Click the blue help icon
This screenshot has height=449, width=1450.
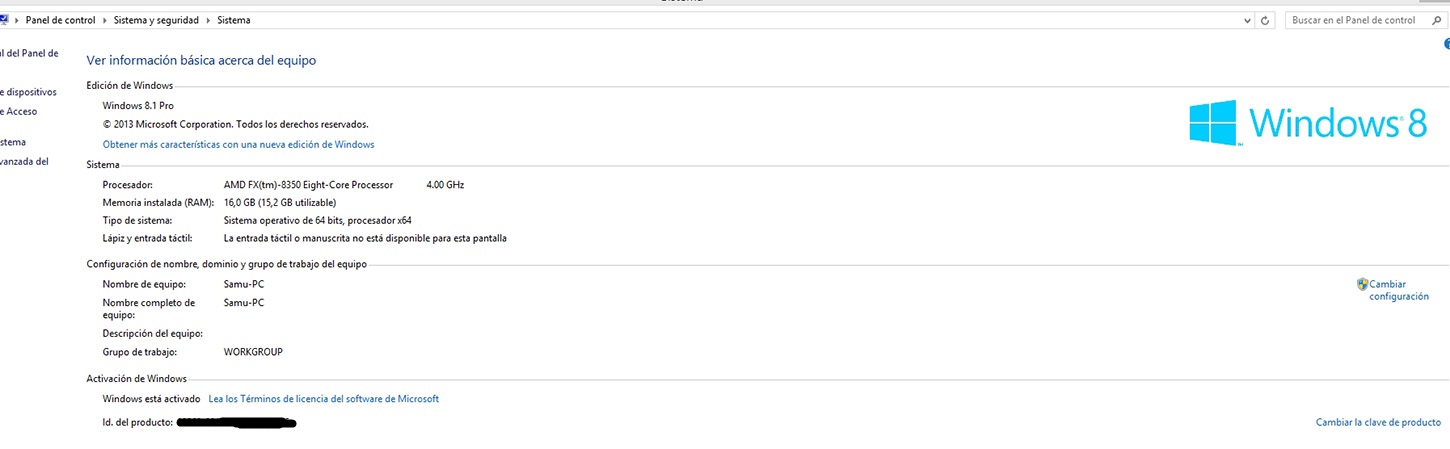pyautogui.click(x=1446, y=43)
